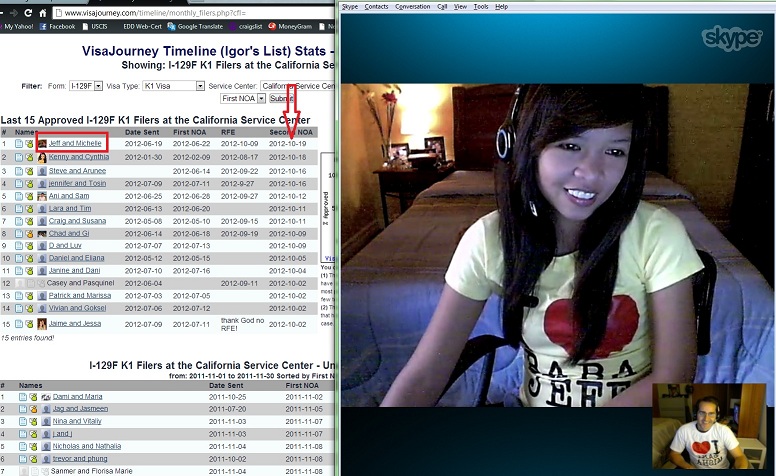
Task: Click the Second NOA date 2012-10-19
Action: [x=288, y=143]
